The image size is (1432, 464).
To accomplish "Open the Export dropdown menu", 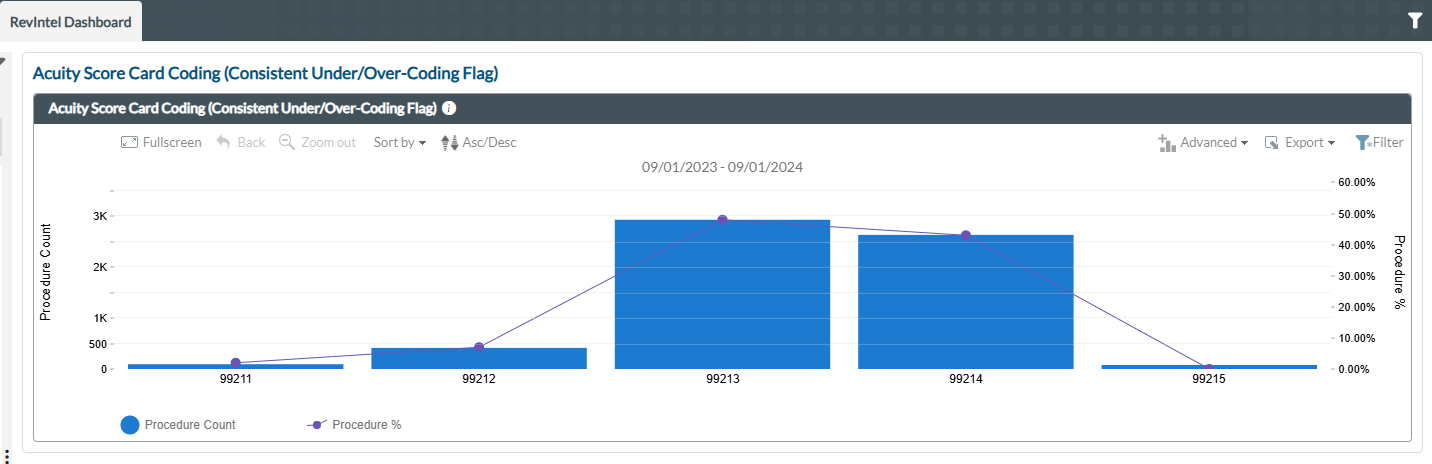I will coord(1300,143).
